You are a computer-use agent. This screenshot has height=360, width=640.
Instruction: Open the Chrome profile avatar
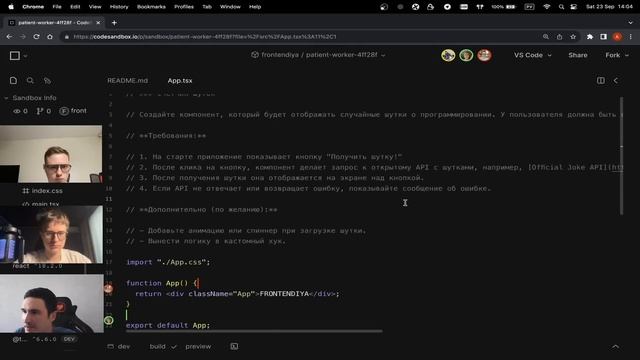click(x=617, y=37)
